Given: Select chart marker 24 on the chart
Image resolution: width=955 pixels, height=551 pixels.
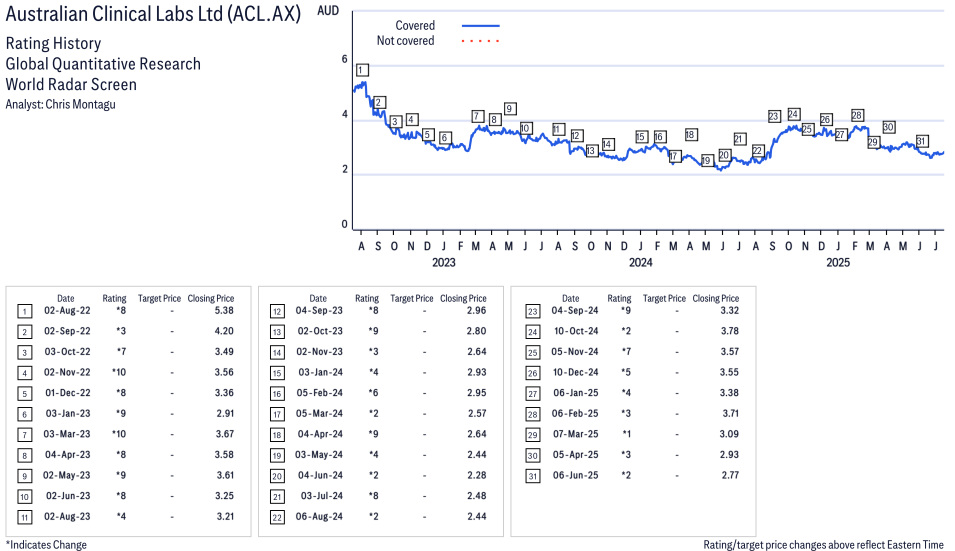Looking at the screenshot, I should pos(793,114).
